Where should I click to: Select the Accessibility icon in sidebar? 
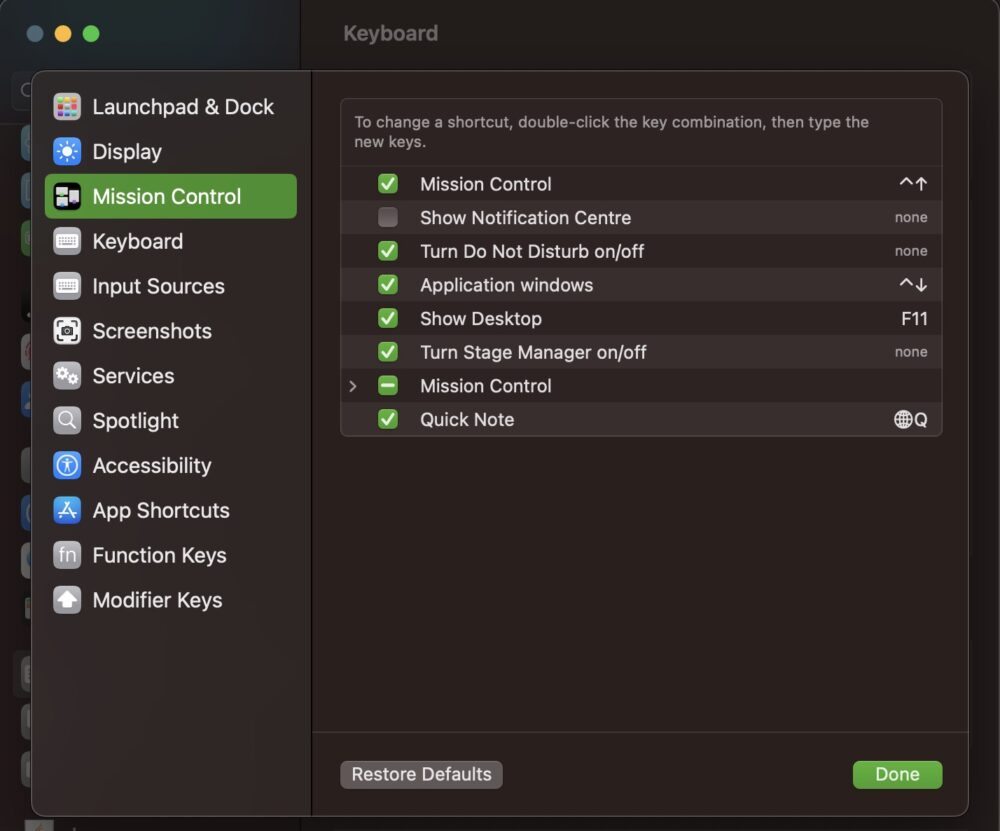coord(67,466)
